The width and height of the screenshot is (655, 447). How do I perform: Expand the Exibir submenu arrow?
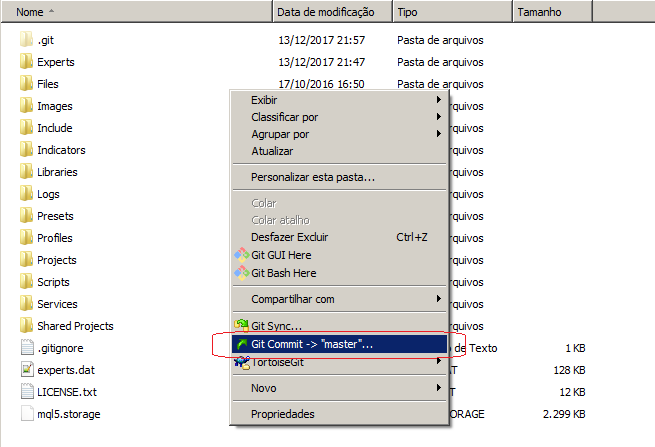[438, 99]
